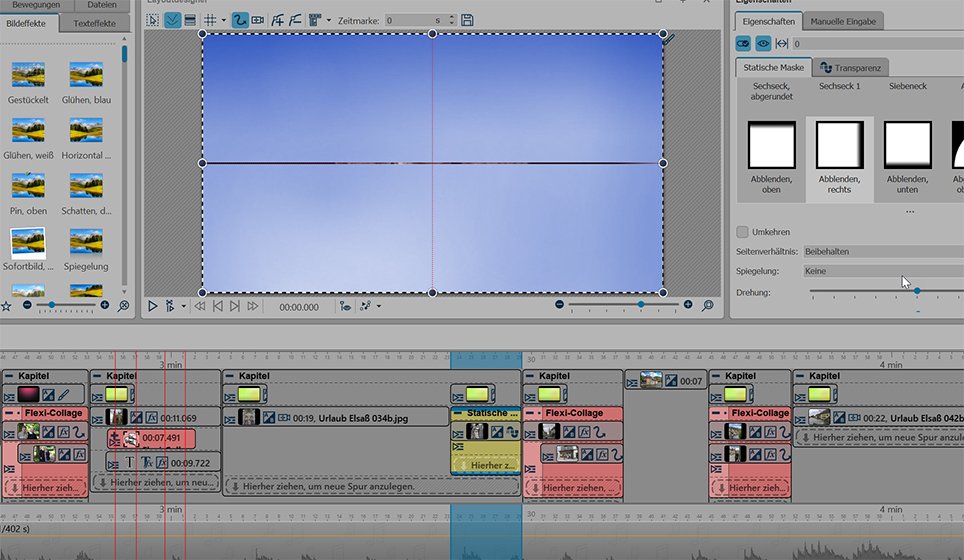Image resolution: width=964 pixels, height=560 pixels.
Task: Click the grid display icon in toolbar
Action: (x=210, y=20)
